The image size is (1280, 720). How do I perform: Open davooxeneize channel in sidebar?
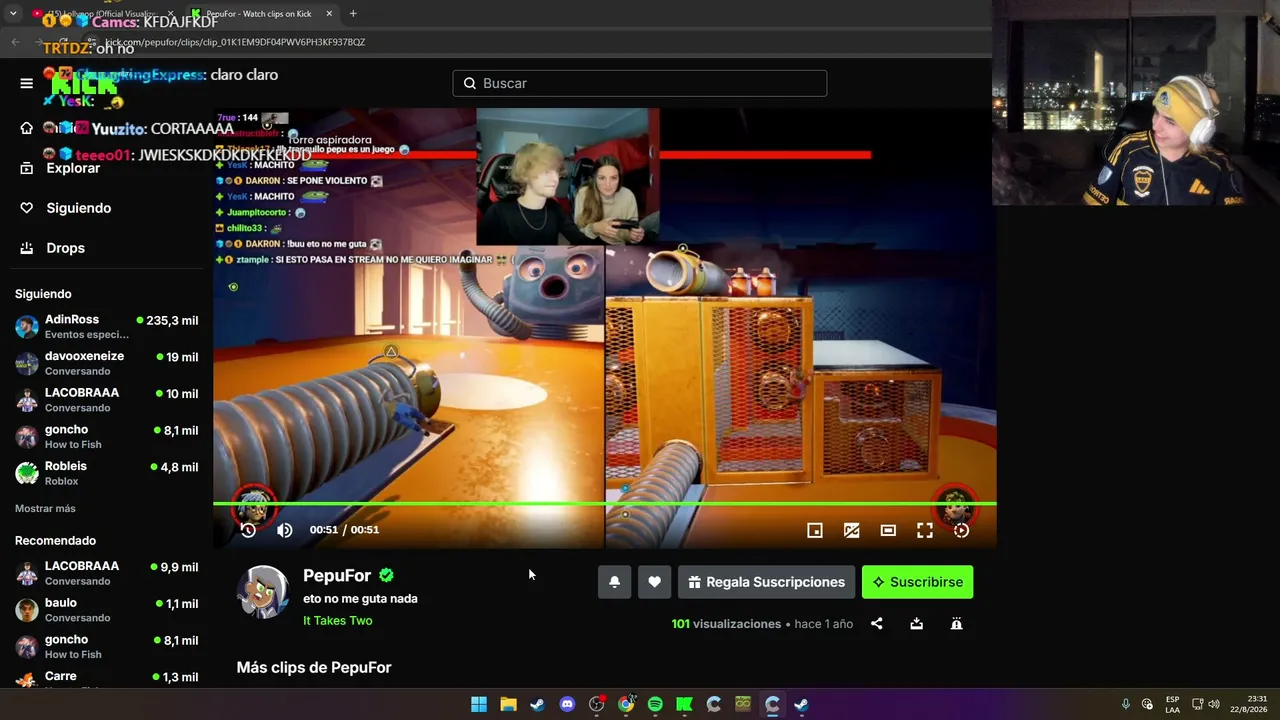(106, 363)
